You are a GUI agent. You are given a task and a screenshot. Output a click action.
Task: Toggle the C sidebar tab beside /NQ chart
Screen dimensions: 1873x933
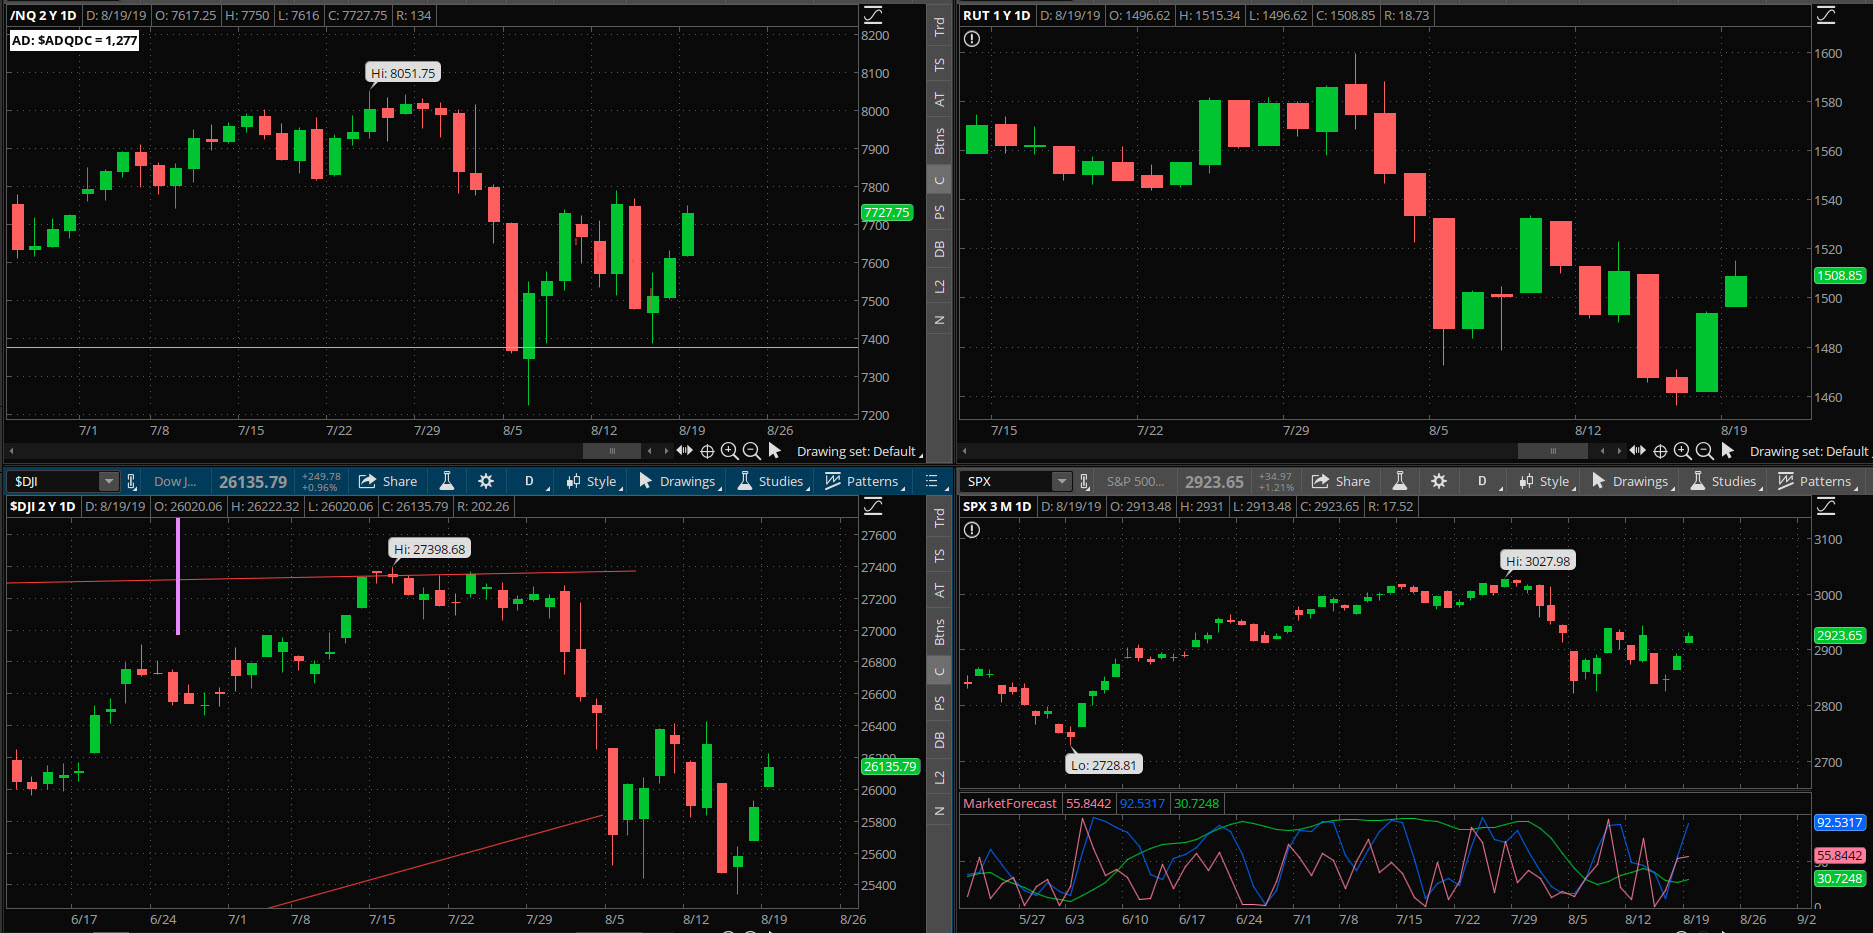[939, 181]
